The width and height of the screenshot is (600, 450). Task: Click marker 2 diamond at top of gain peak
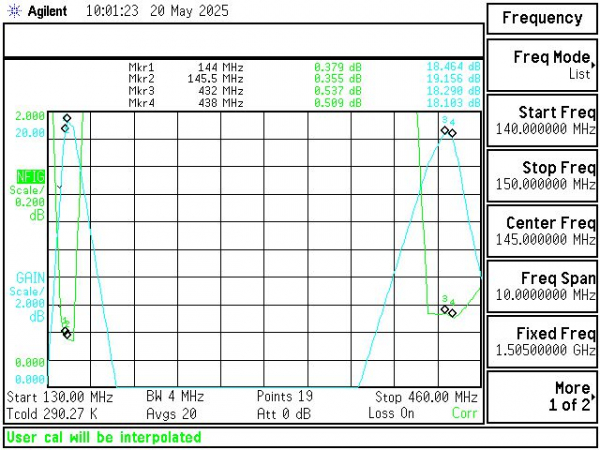pyautogui.click(x=67, y=118)
